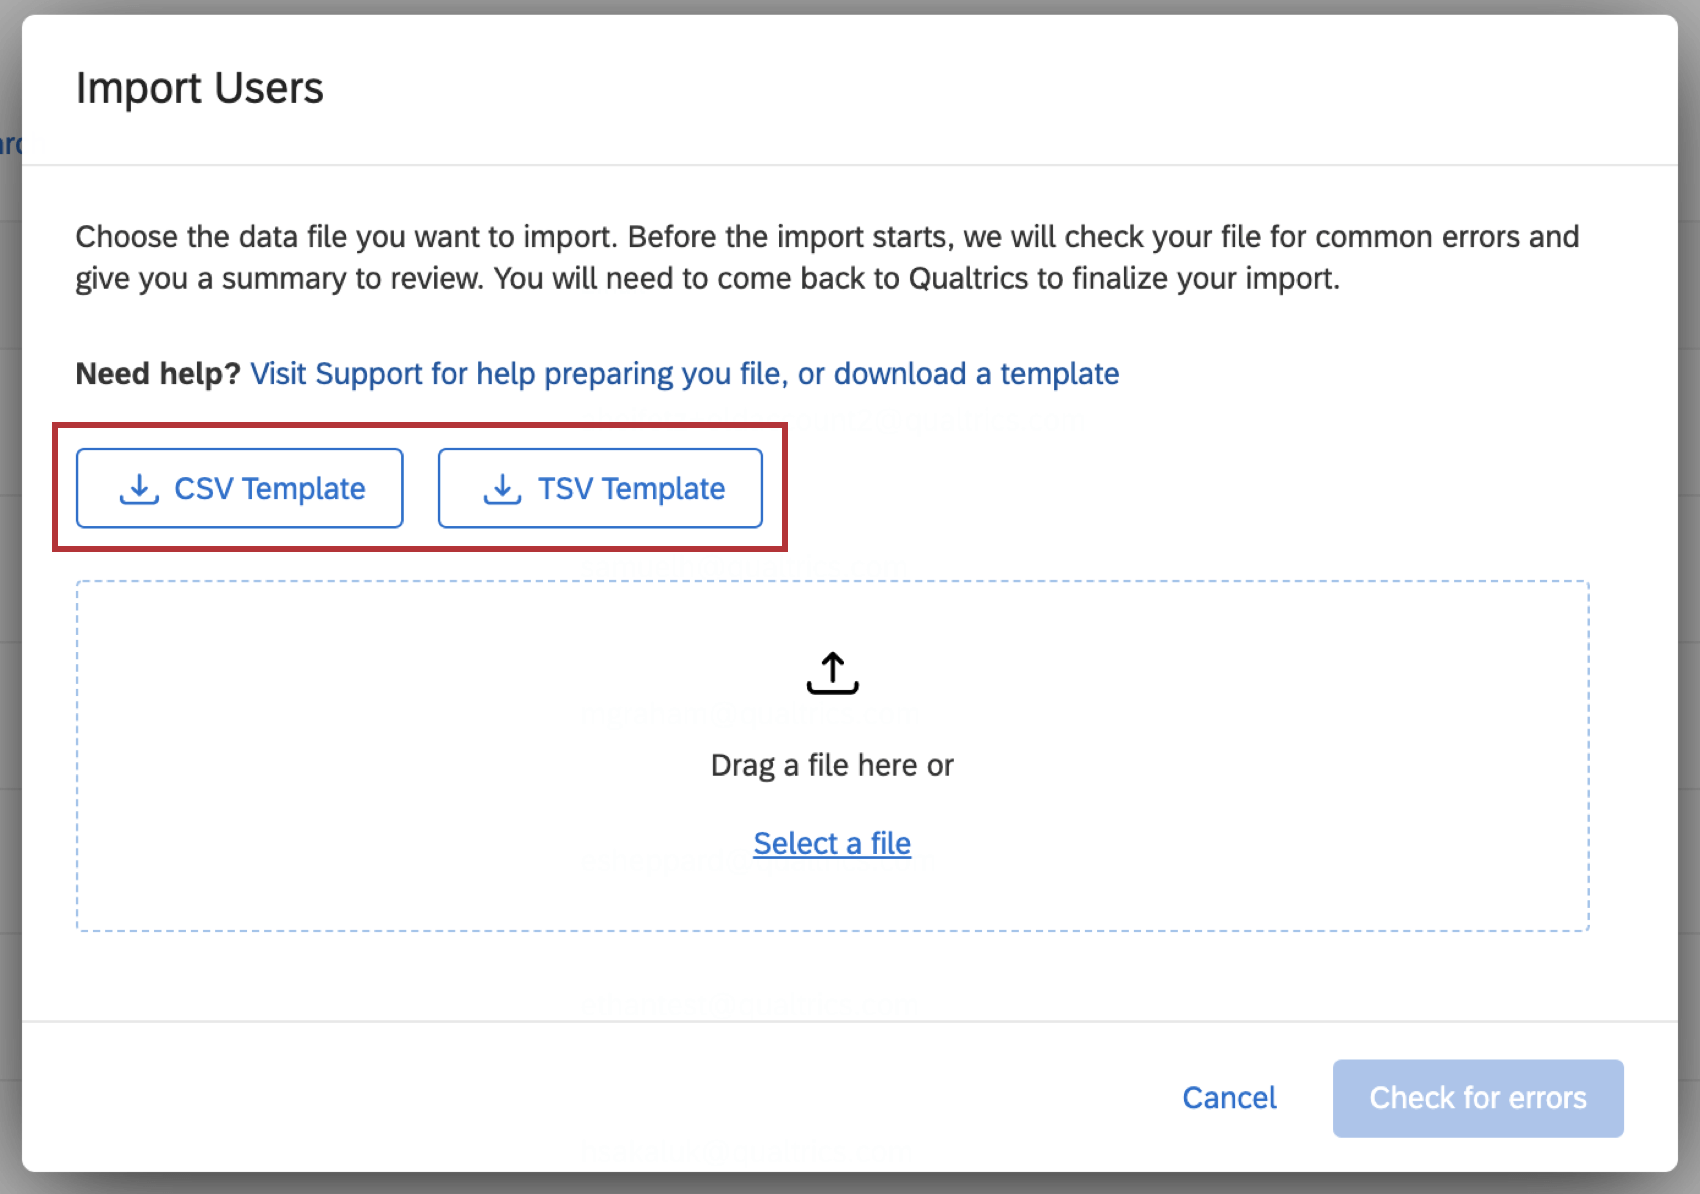Click the Import Users dialog title
Image resolution: width=1700 pixels, height=1194 pixels.
[x=199, y=88]
